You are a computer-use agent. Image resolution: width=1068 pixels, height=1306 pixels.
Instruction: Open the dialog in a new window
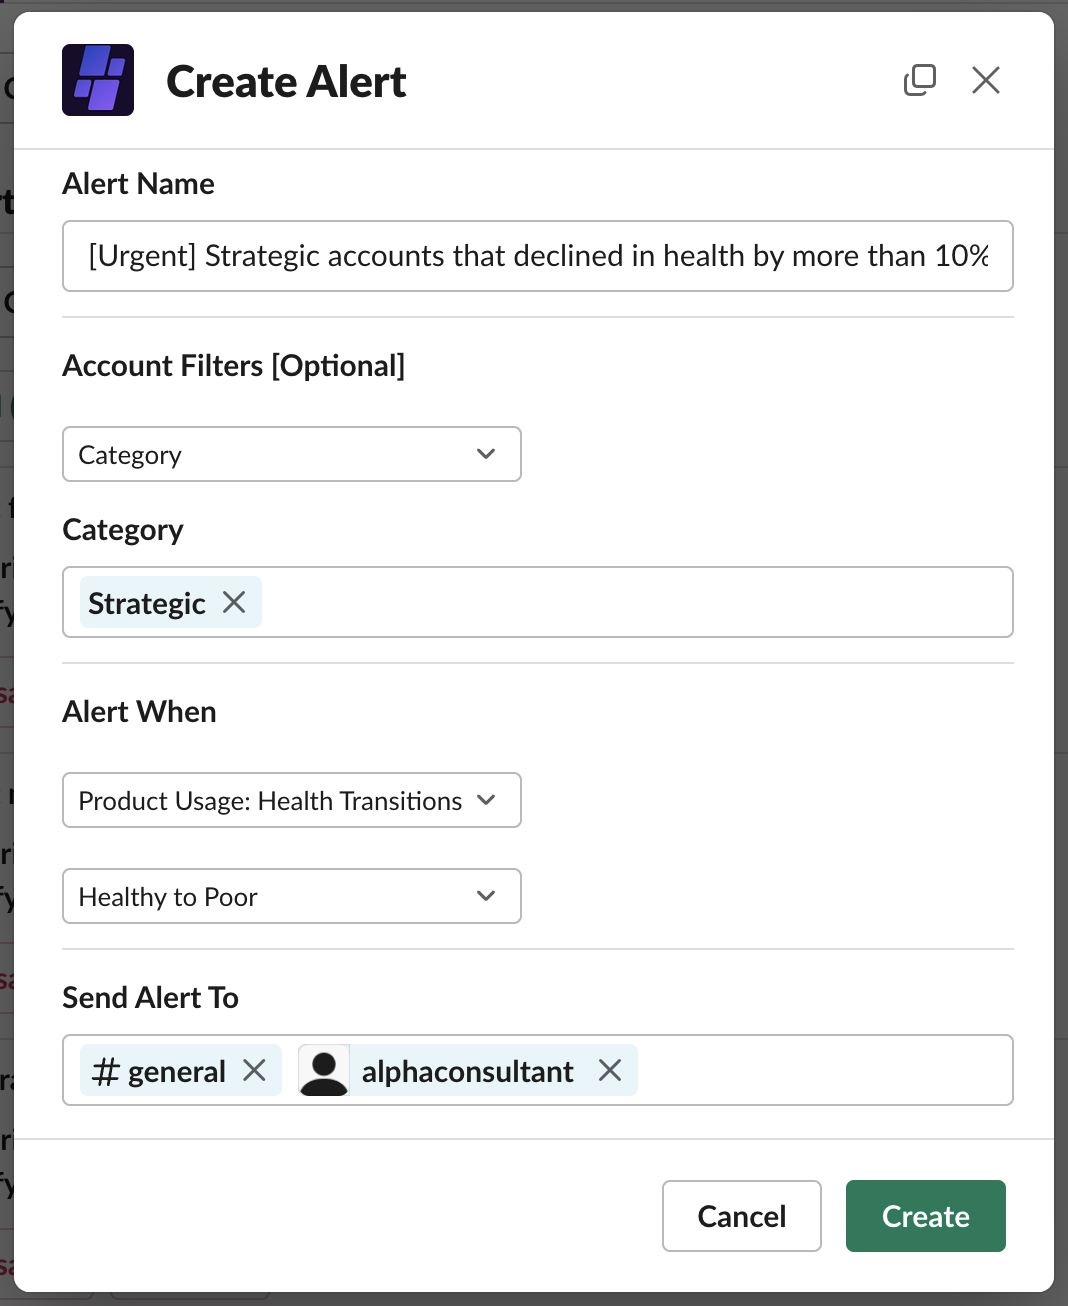tap(919, 80)
